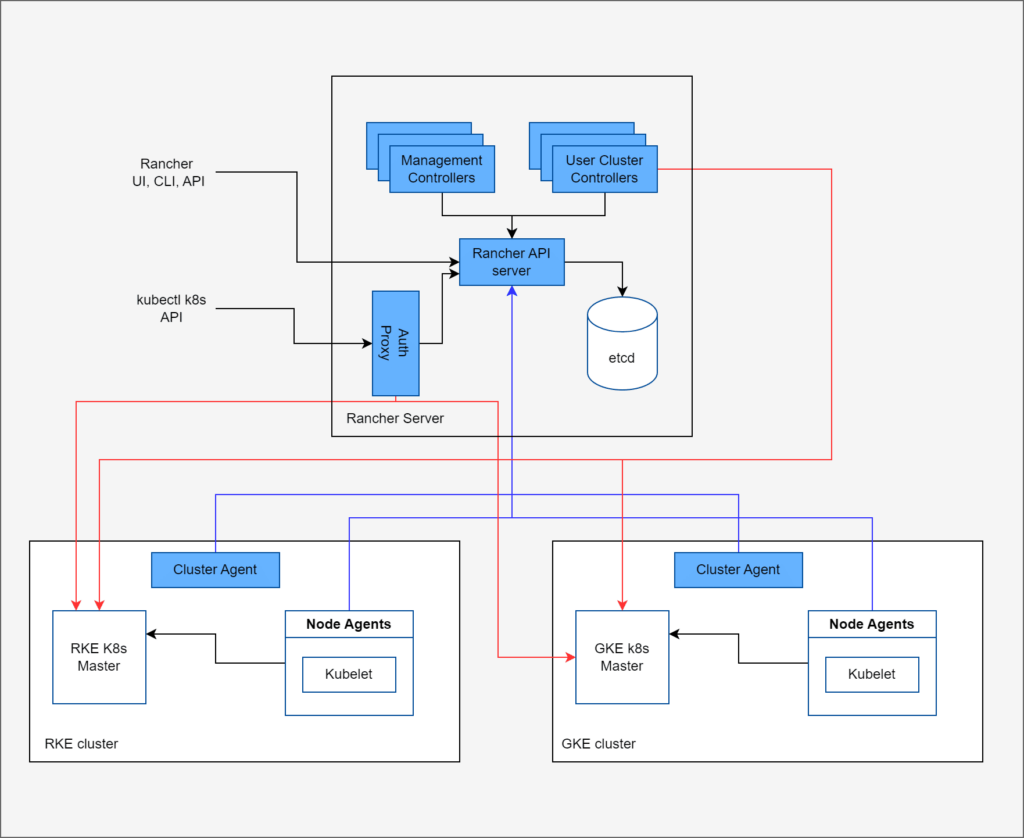
Task: Select the Kubelet box in RKE cluster
Action: click(x=349, y=674)
